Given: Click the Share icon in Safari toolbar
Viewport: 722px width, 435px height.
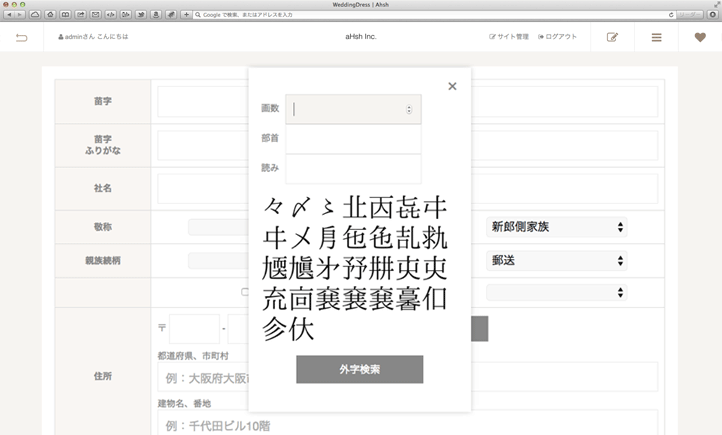Looking at the screenshot, I should pos(81,15).
